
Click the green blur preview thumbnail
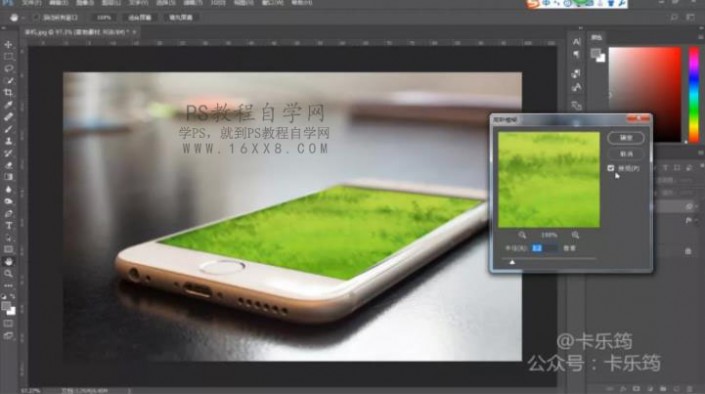(549, 179)
